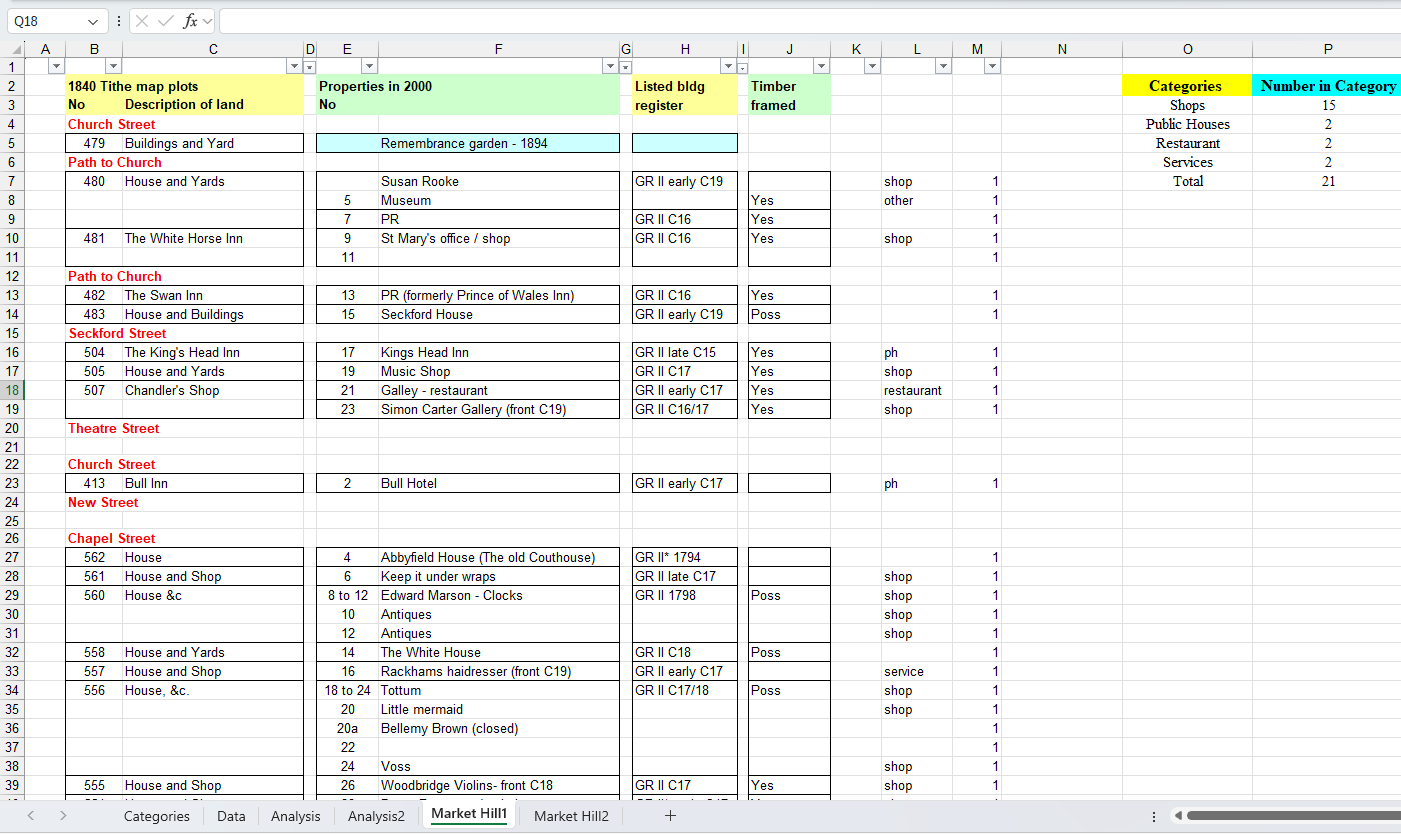Click the 'Public Houses' category cell
The image size is (1401, 834).
point(1187,124)
